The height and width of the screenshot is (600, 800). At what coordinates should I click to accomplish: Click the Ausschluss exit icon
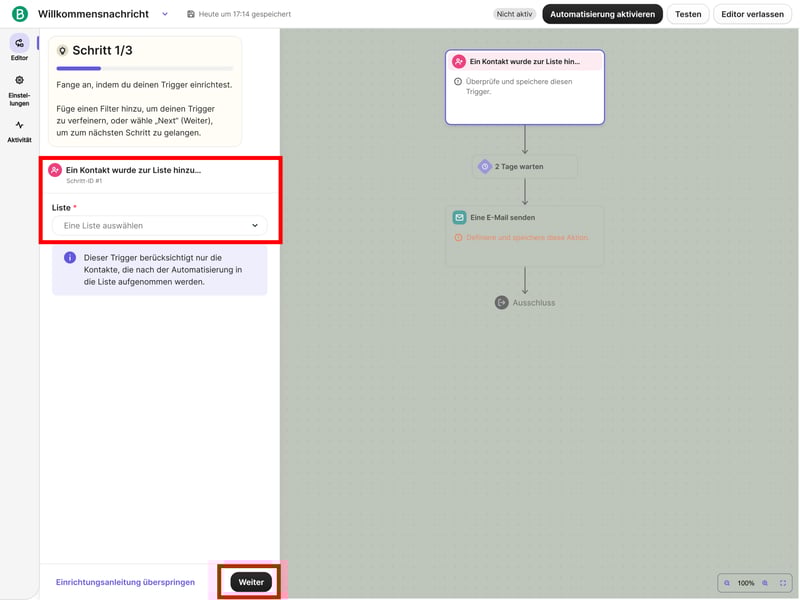pos(501,303)
